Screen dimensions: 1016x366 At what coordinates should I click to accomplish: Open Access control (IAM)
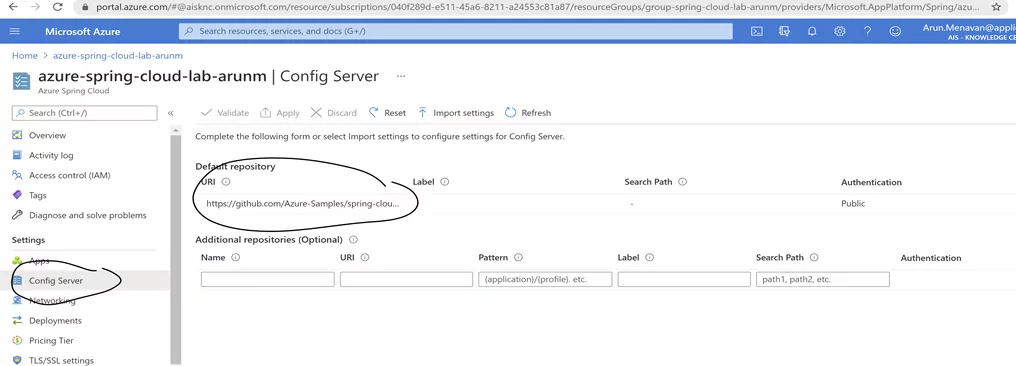tap(69, 176)
